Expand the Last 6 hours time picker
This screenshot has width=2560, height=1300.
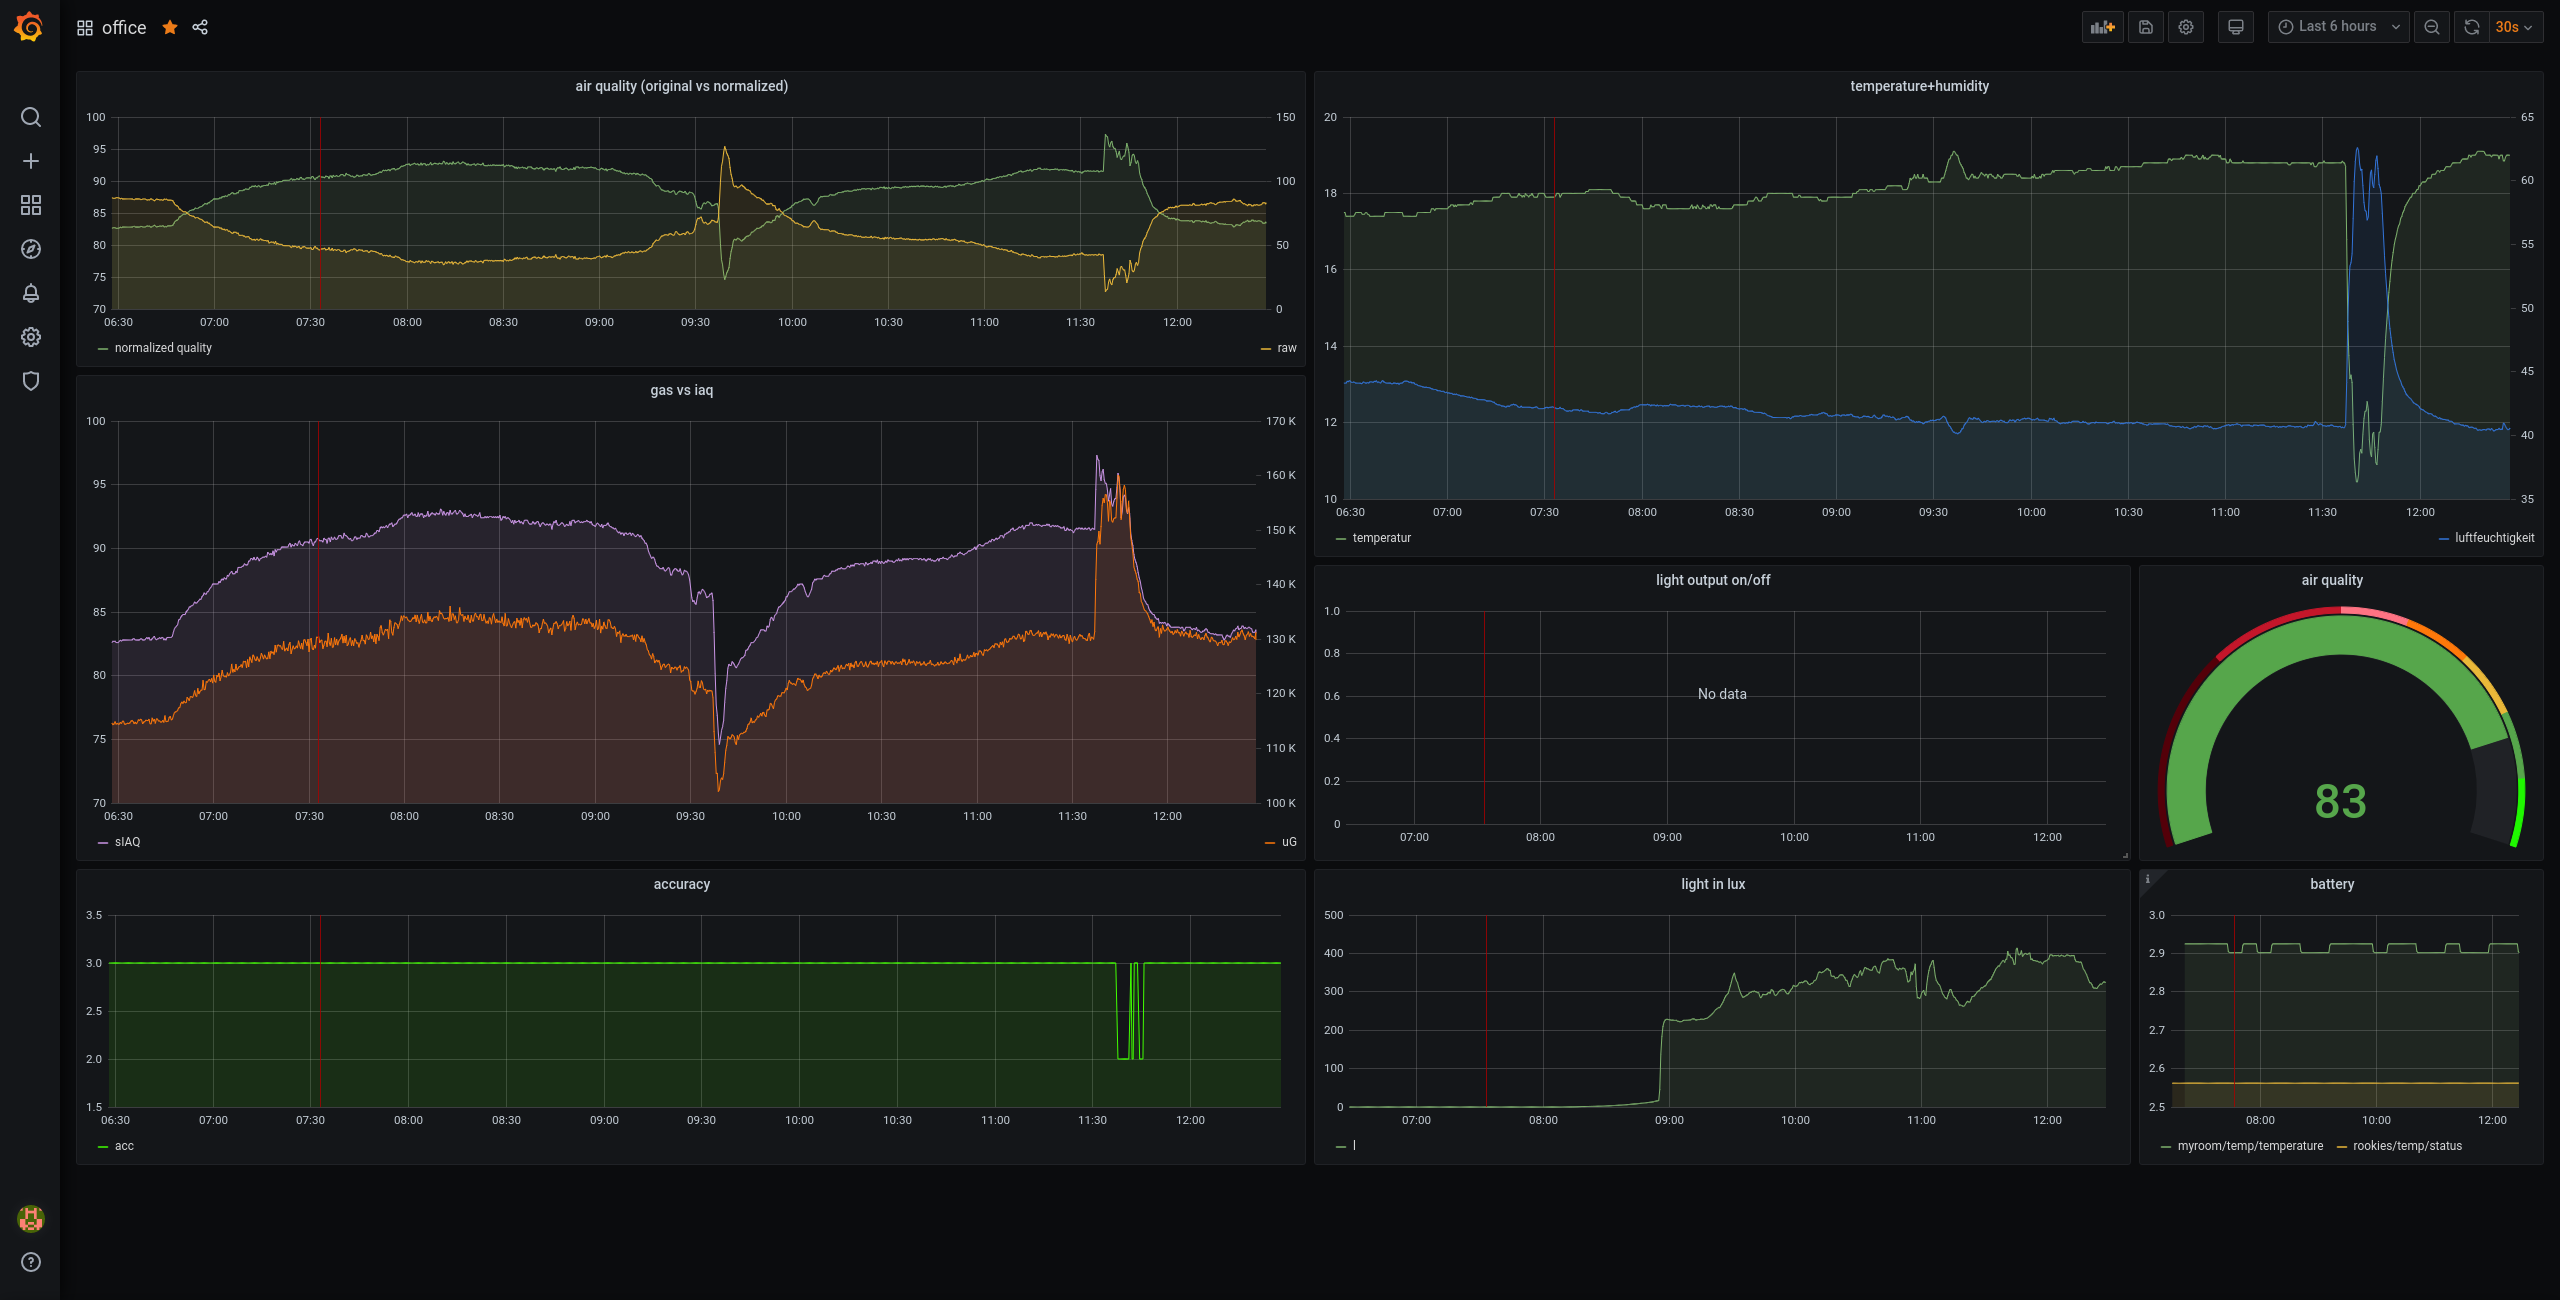pyautogui.click(x=2338, y=27)
